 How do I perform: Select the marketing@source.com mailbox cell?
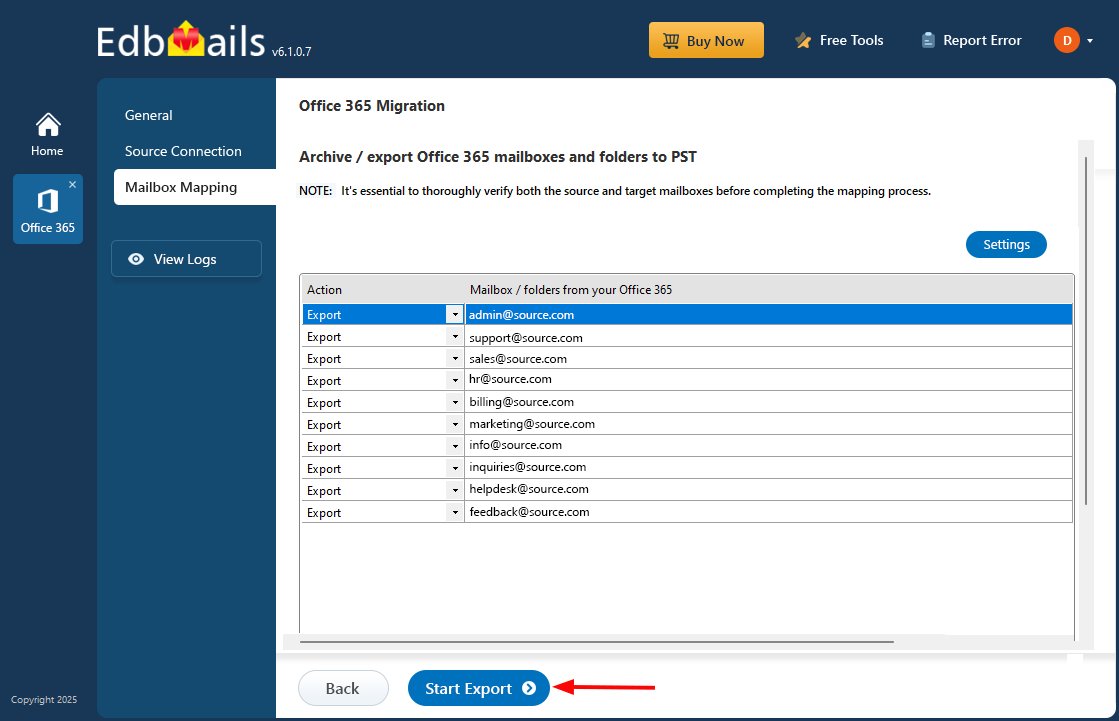click(769, 424)
